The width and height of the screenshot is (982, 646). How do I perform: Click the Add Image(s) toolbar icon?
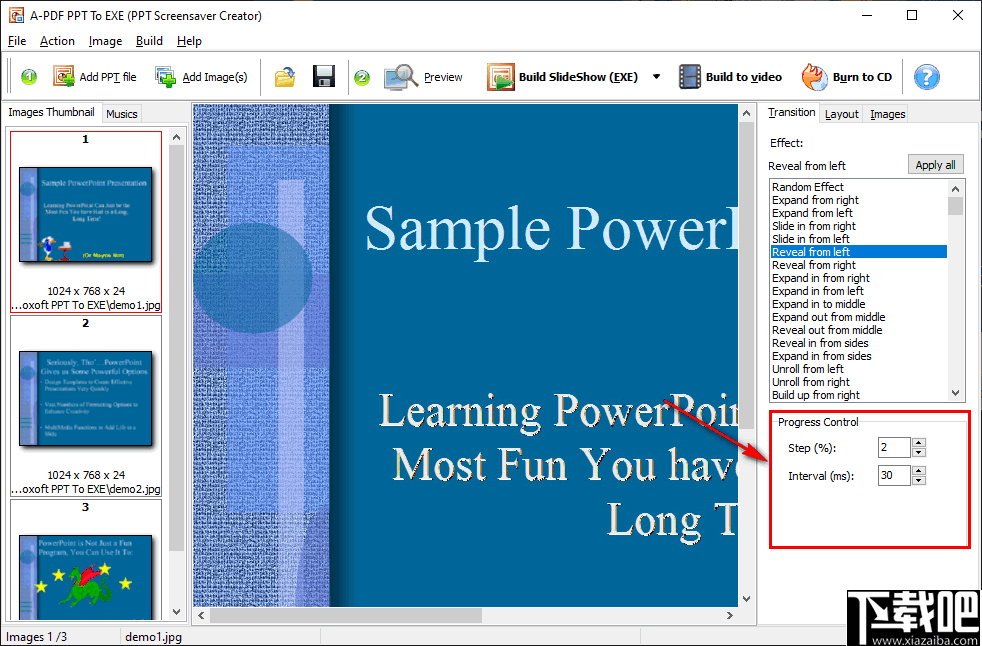(164, 76)
